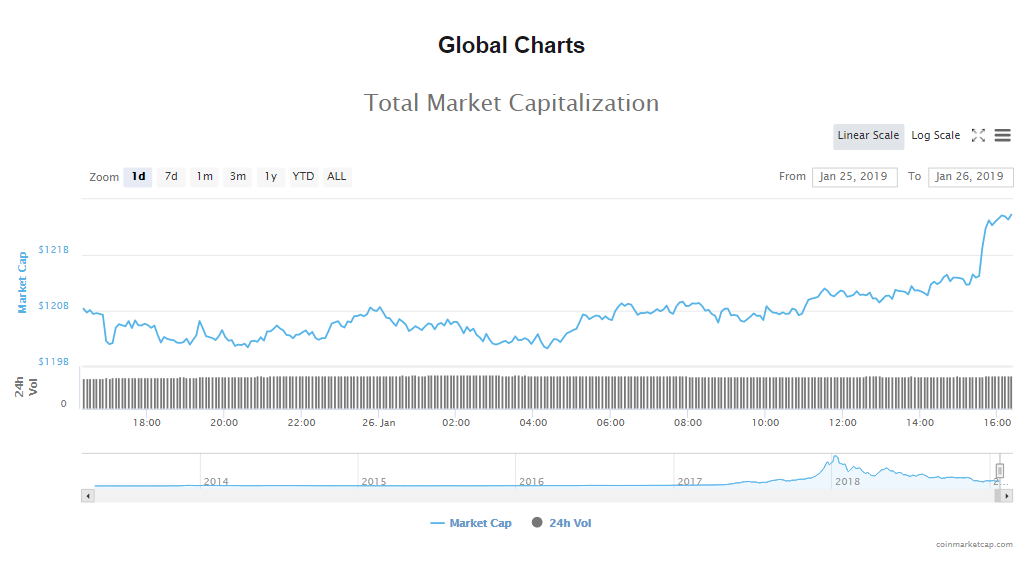
Task: Select the 7d zoom range
Action: pyautogui.click(x=171, y=177)
